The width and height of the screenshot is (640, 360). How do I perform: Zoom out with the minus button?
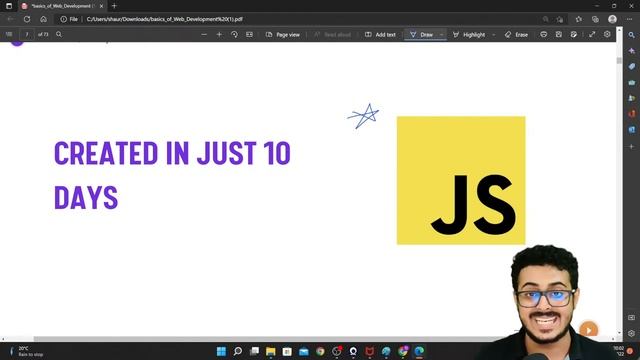tap(204, 35)
